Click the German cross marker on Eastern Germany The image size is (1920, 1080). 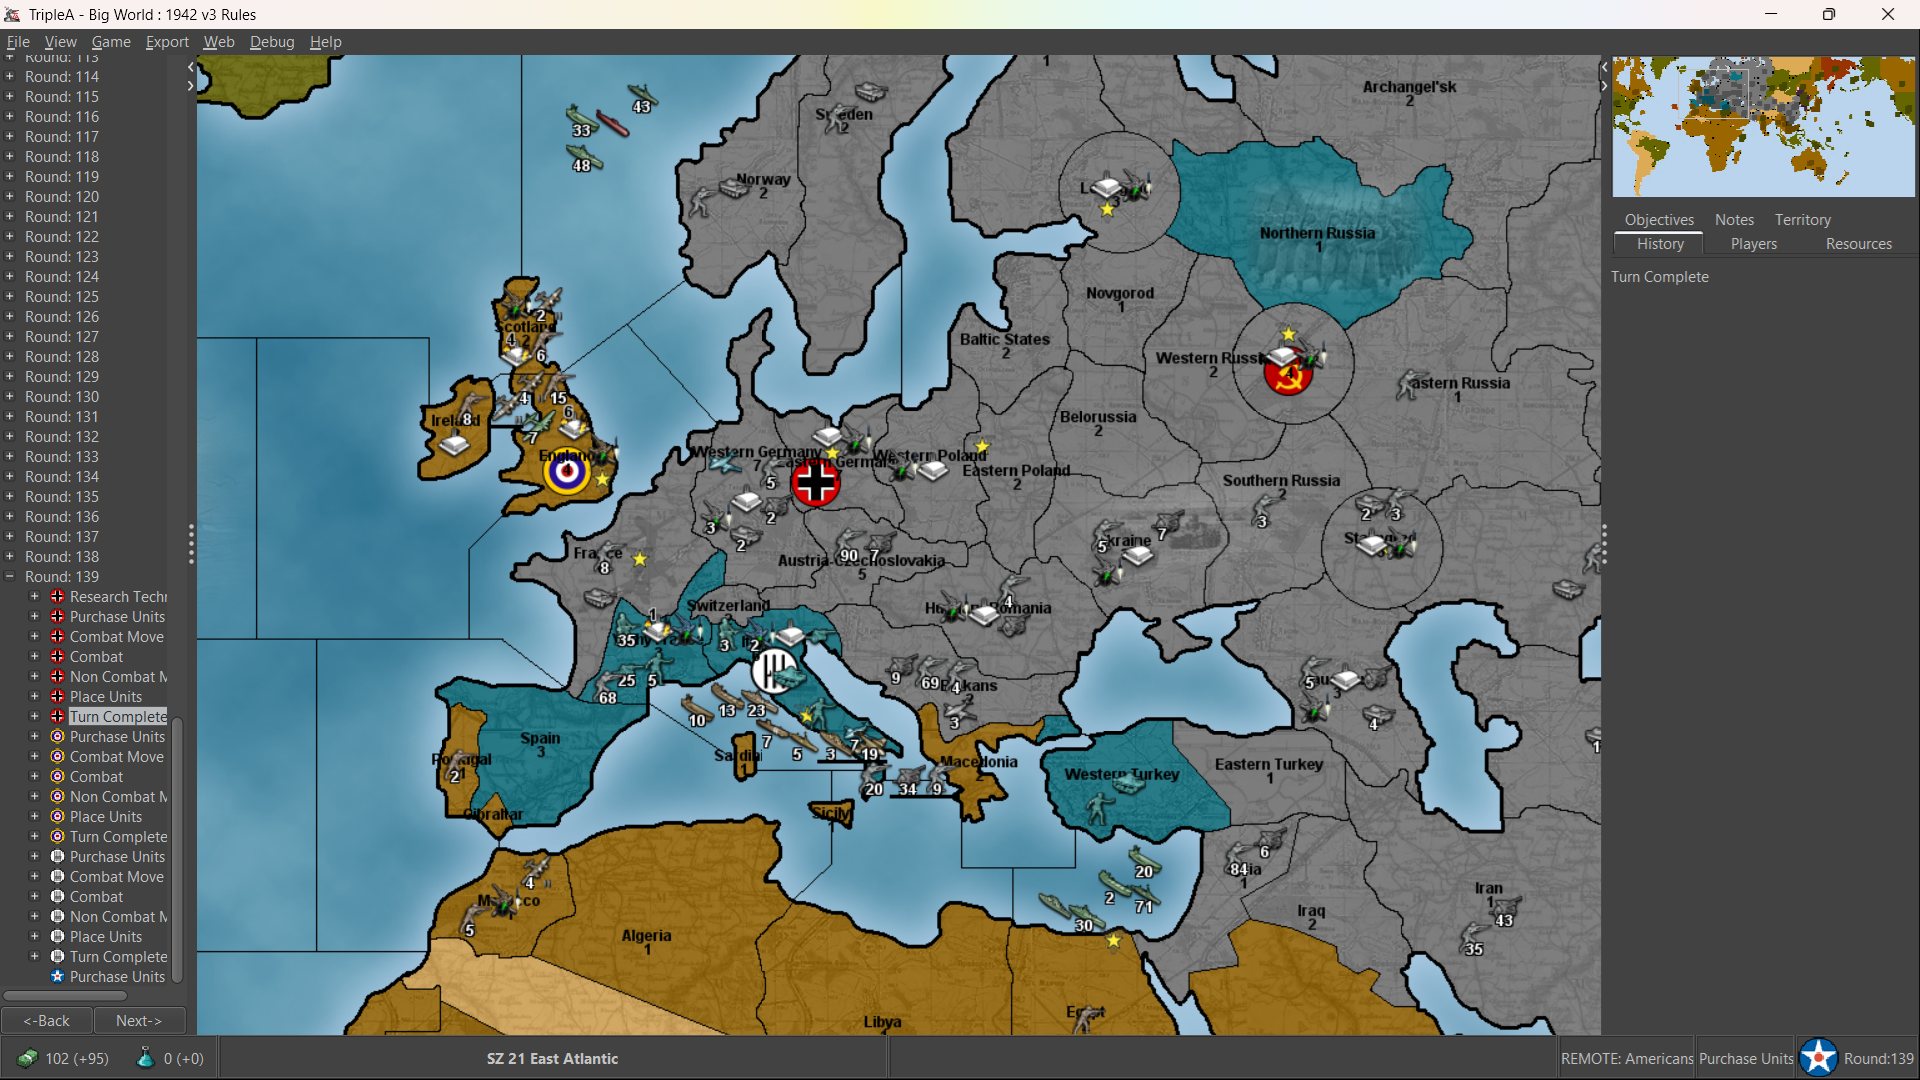(815, 484)
